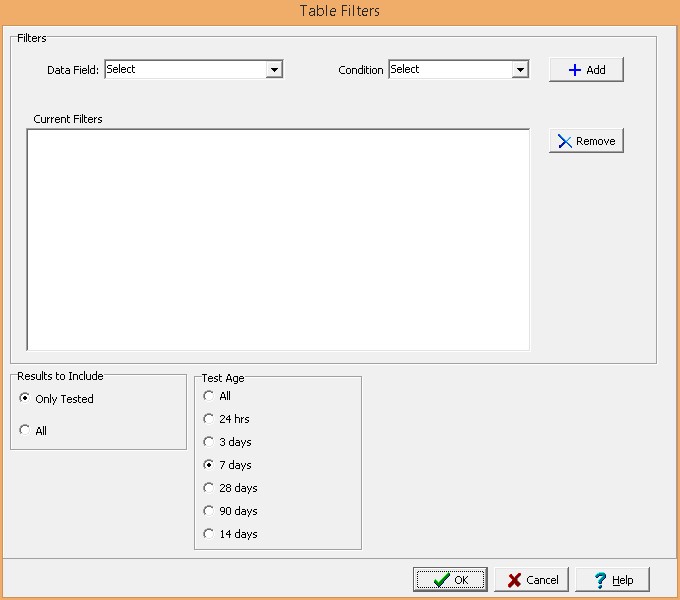Viewport: 680px width, 600px height.
Task: Select the 14 days test age
Action: (x=208, y=534)
